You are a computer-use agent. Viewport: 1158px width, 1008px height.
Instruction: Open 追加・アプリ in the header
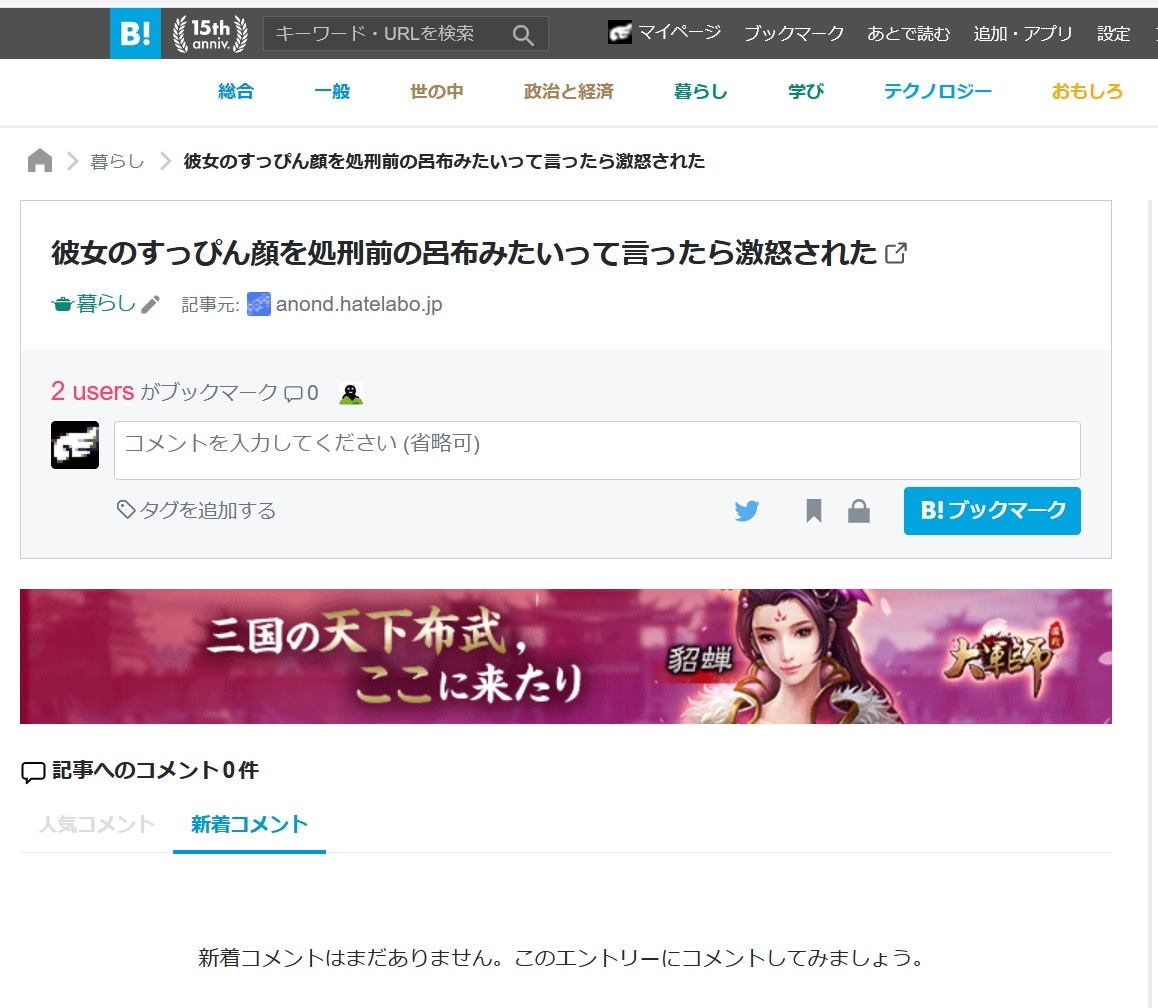click(1023, 33)
